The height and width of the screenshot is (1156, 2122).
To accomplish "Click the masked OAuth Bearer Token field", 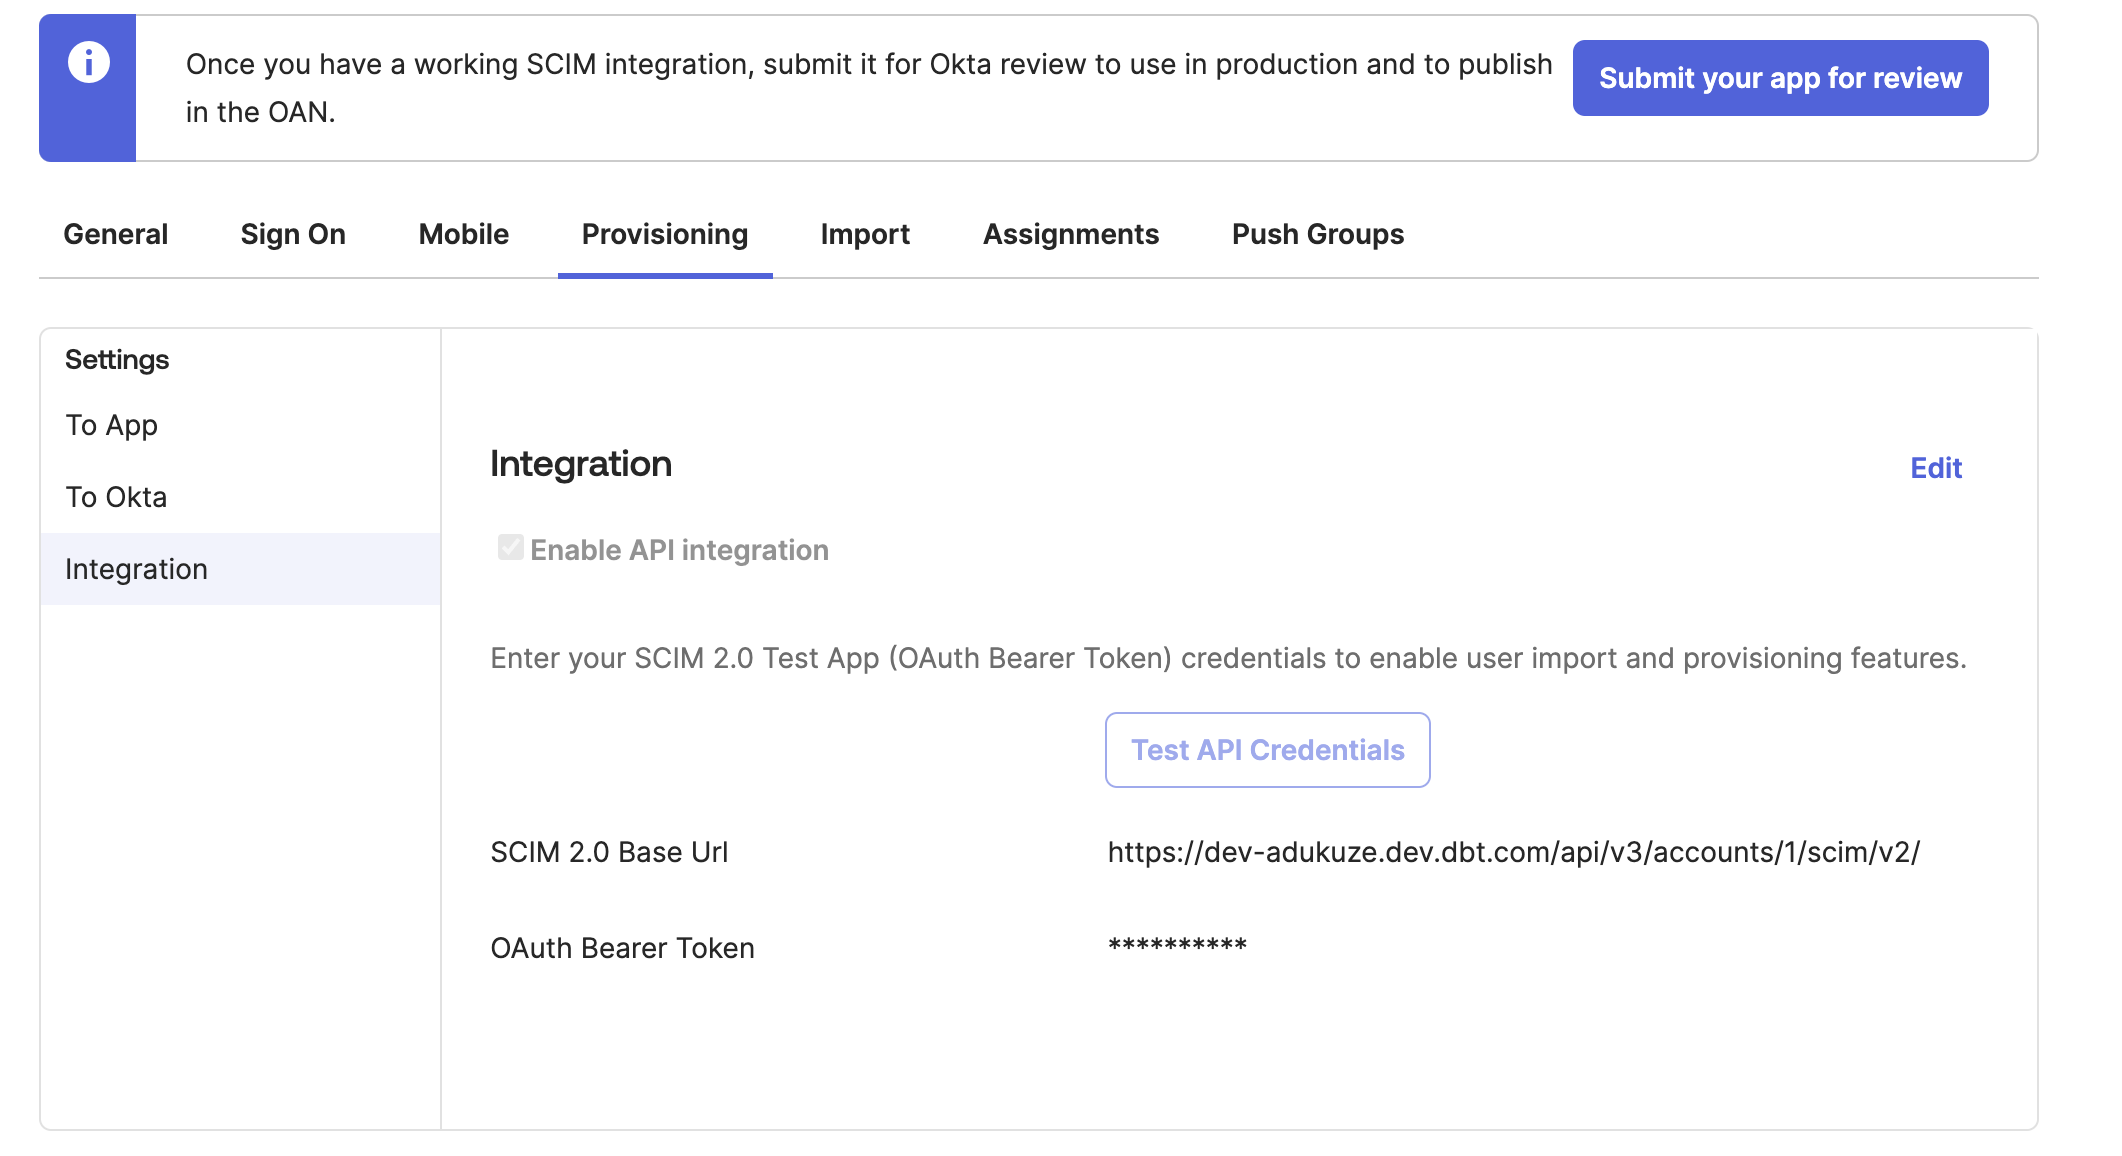I will click(x=1175, y=945).
